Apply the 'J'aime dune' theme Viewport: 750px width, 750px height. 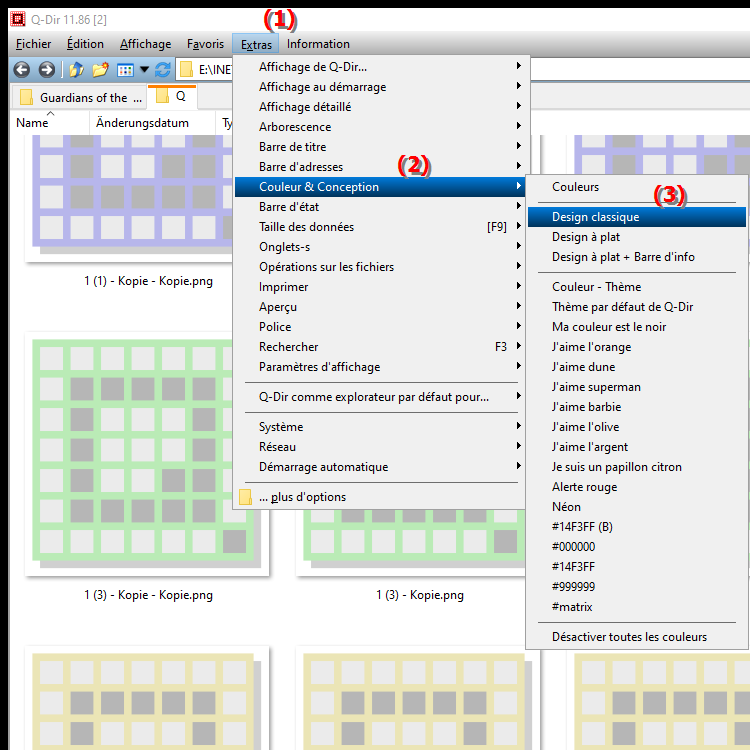[x=637, y=367]
